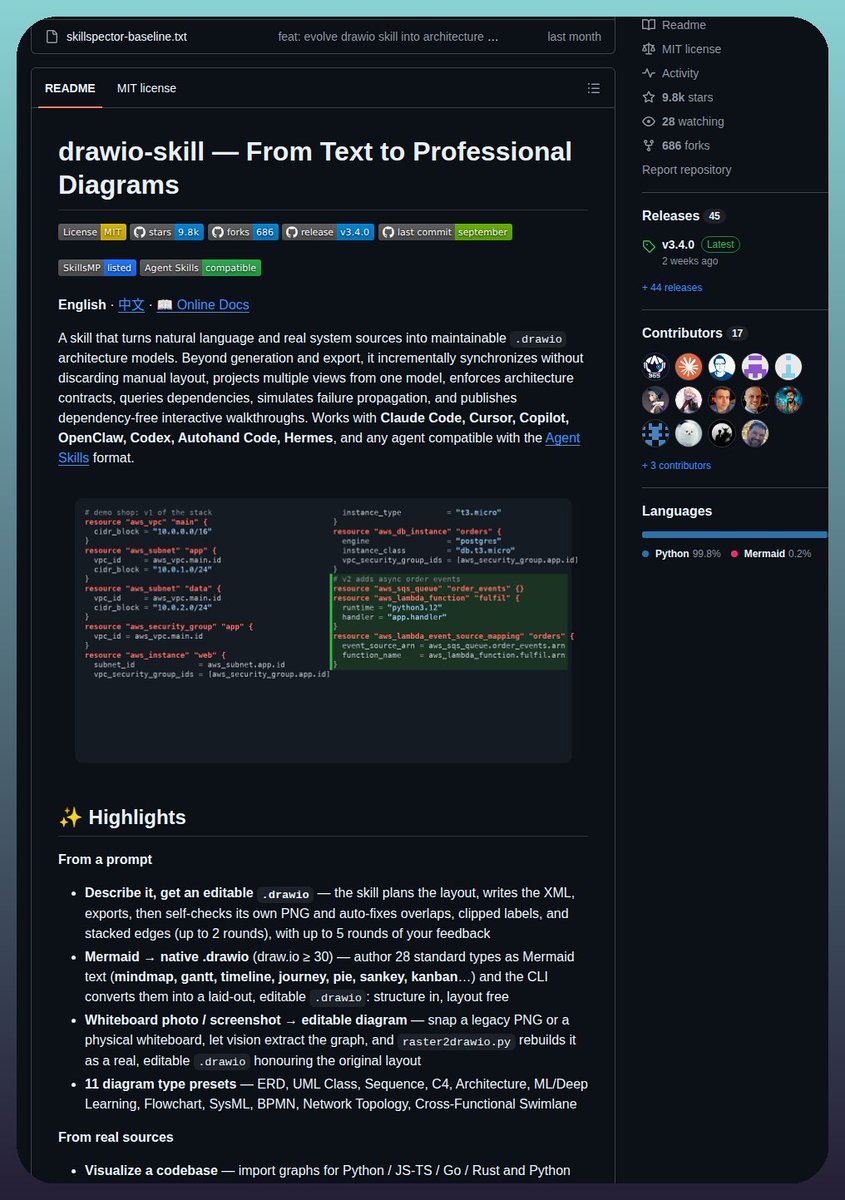Click the 'last month' commit timestamp
The image size is (845, 1200).
click(574, 37)
